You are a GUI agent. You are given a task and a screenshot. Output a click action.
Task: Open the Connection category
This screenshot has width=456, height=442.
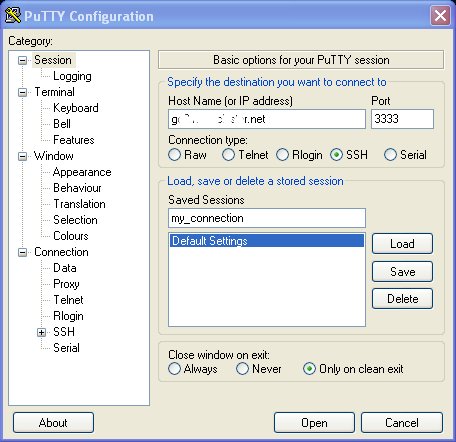click(x=61, y=252)
